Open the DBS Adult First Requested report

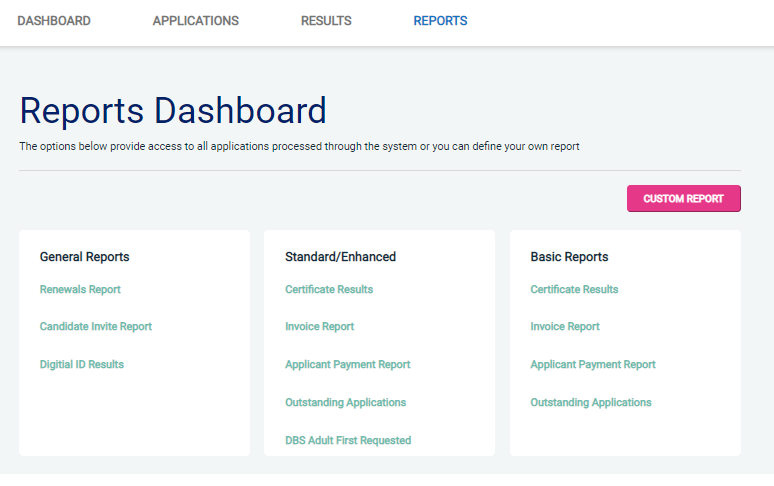tap(348, 441)
